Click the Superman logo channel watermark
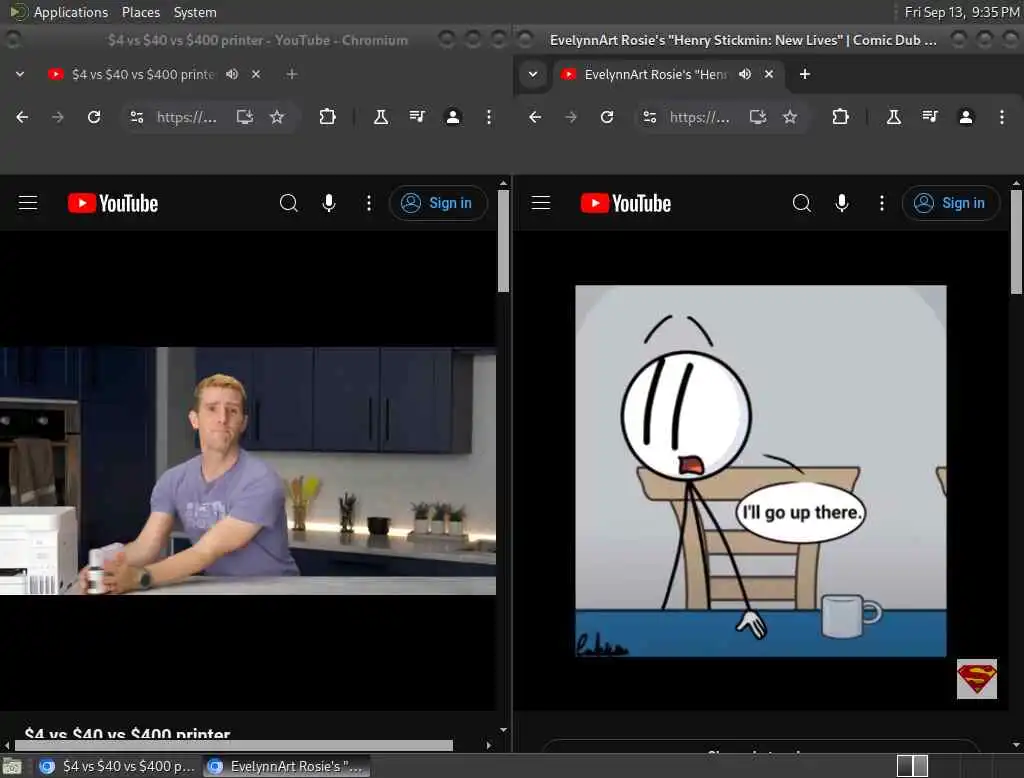The image size is (1024, 778). point(976,679)
